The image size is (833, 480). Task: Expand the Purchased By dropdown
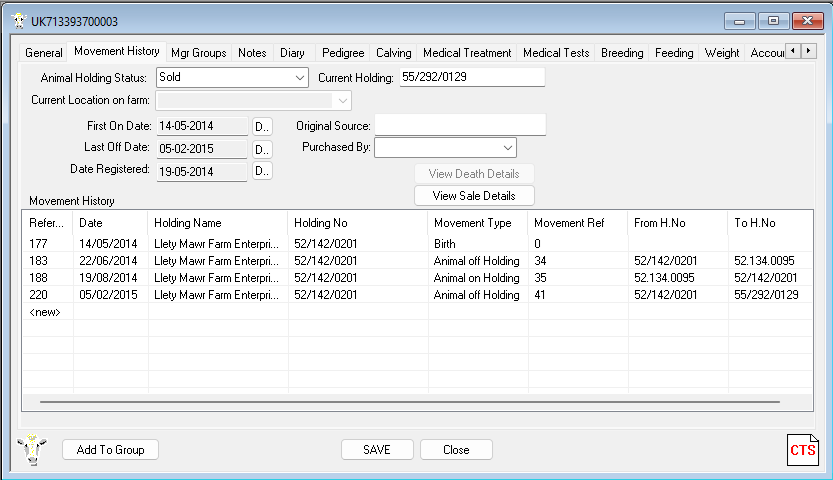click(x=508, y=148)
